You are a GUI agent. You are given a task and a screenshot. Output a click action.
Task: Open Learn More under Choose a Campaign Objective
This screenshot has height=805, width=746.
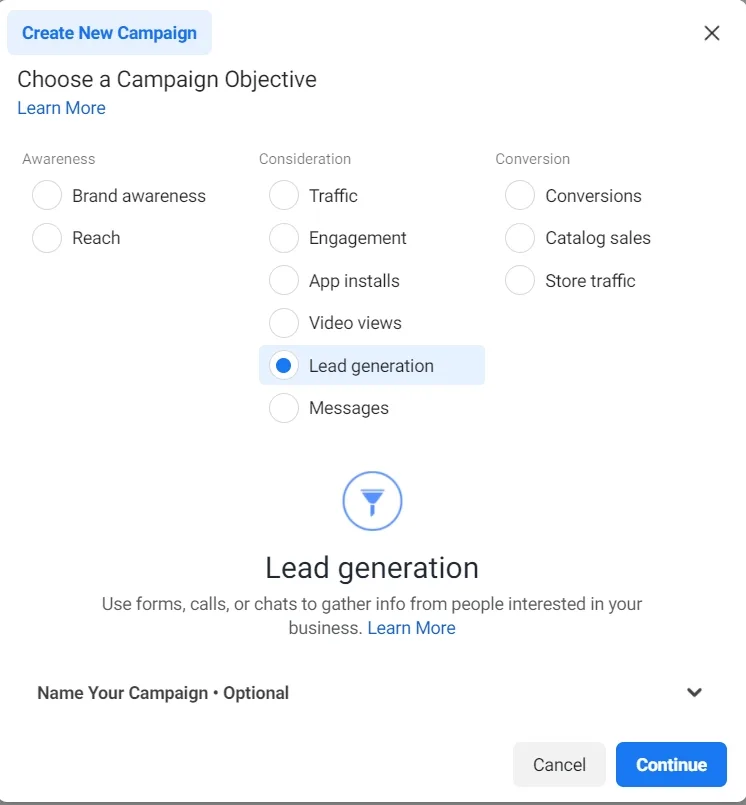pyautogui.click(x=61, y=107)
